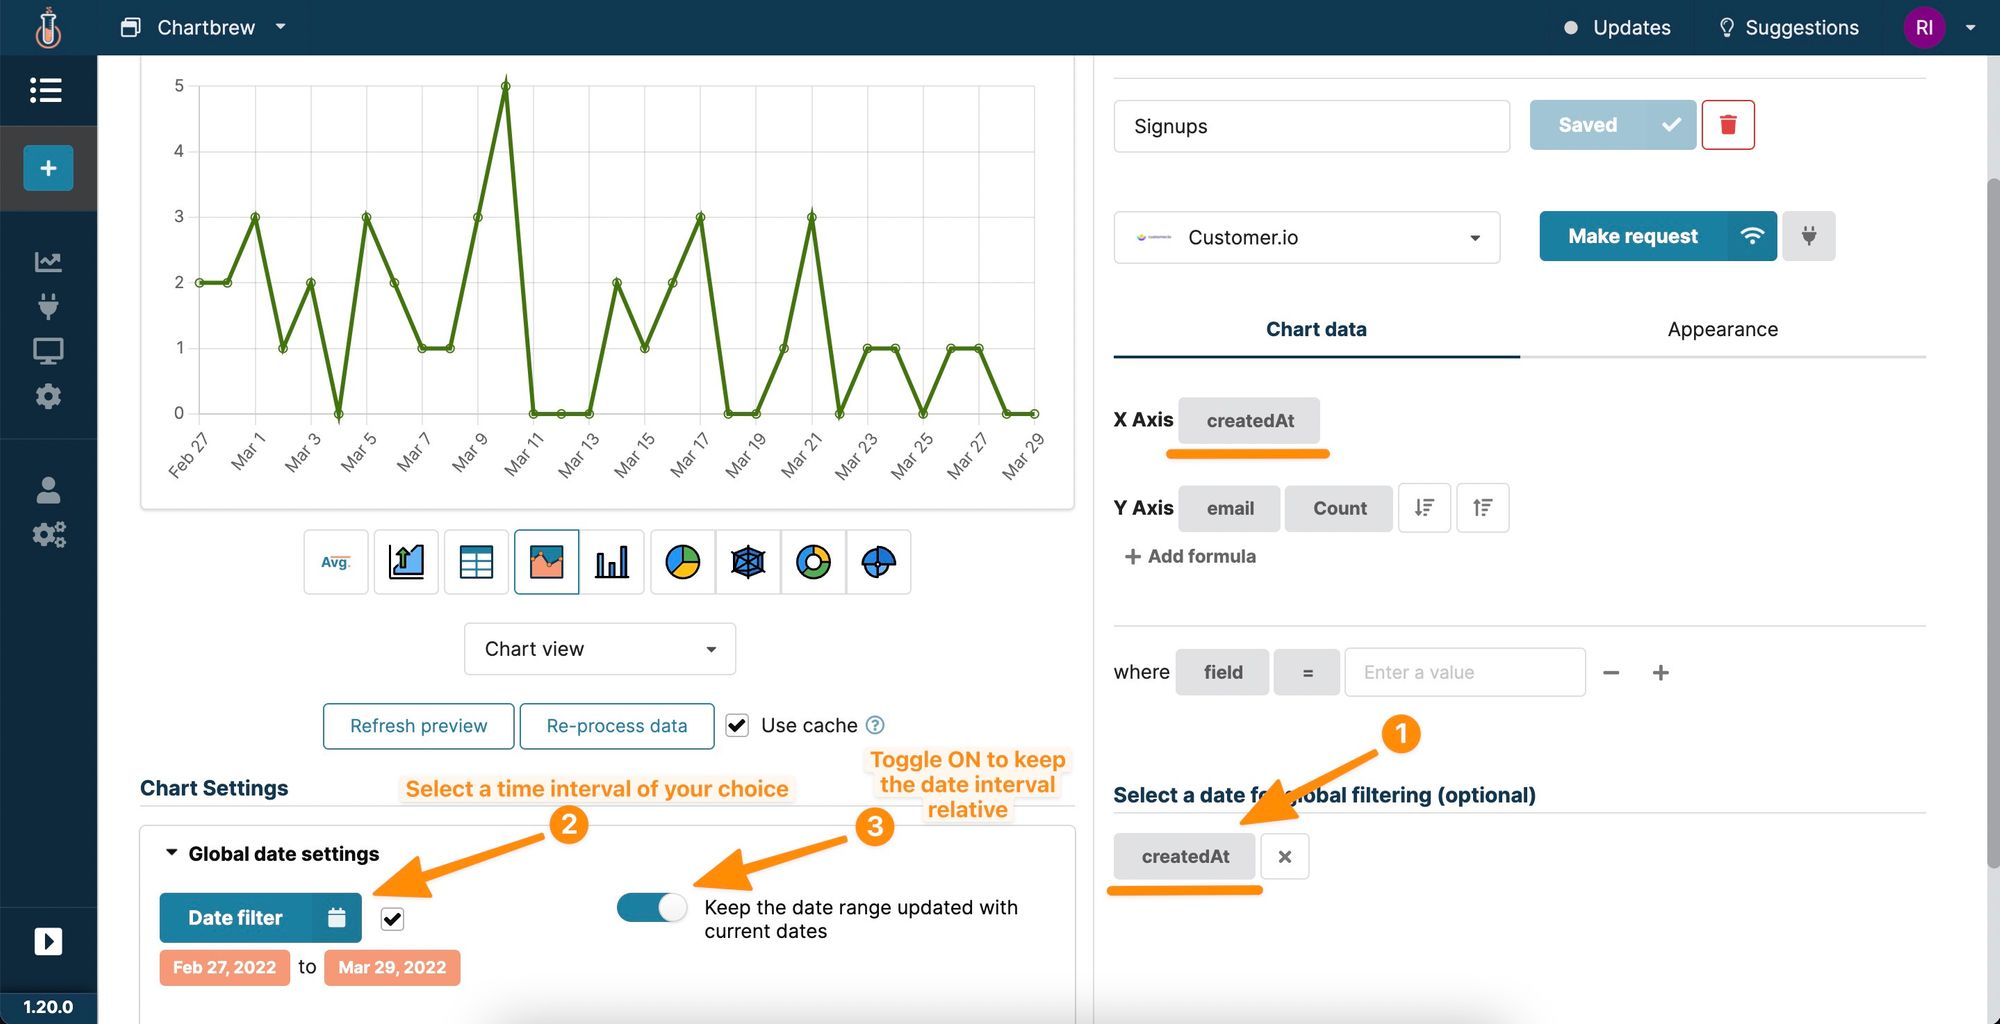Select the pie chart type
Viewport: 2000px width, 1024px height.
click(x=682, y=561)
